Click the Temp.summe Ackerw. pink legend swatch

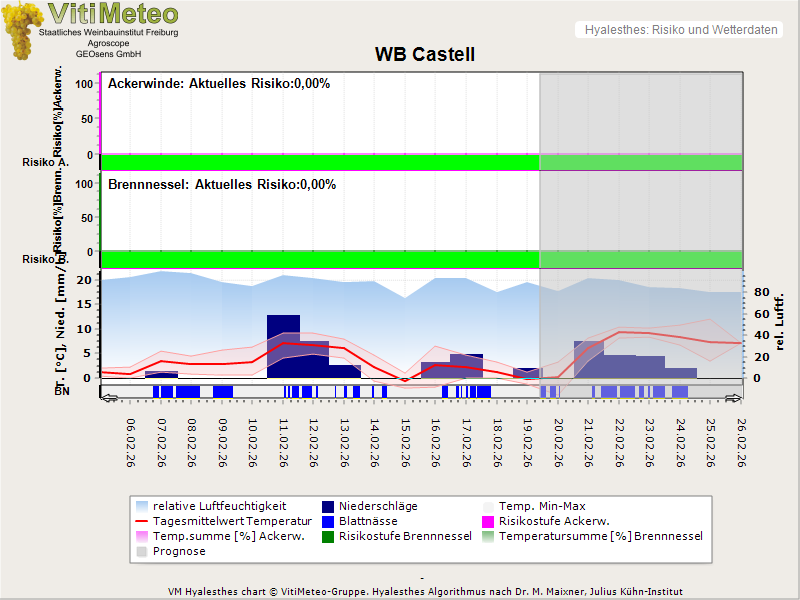point(141,536)
